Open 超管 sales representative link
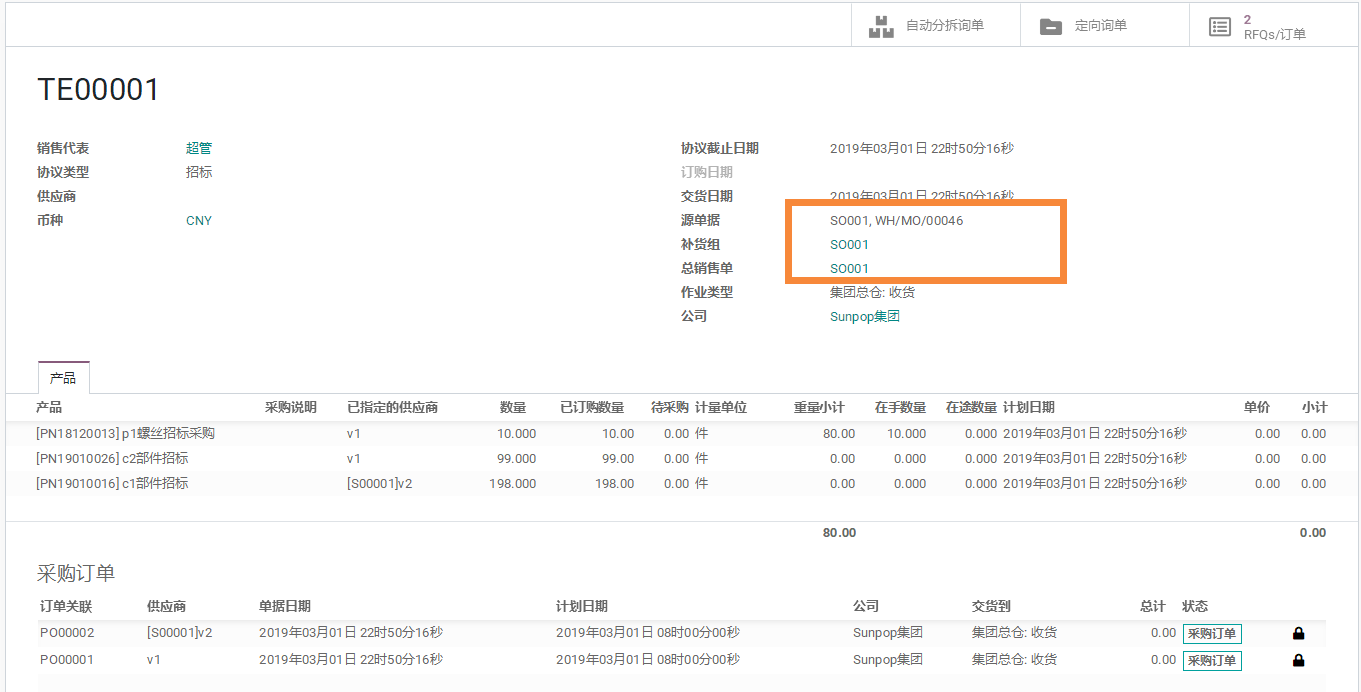 [198, 148]
